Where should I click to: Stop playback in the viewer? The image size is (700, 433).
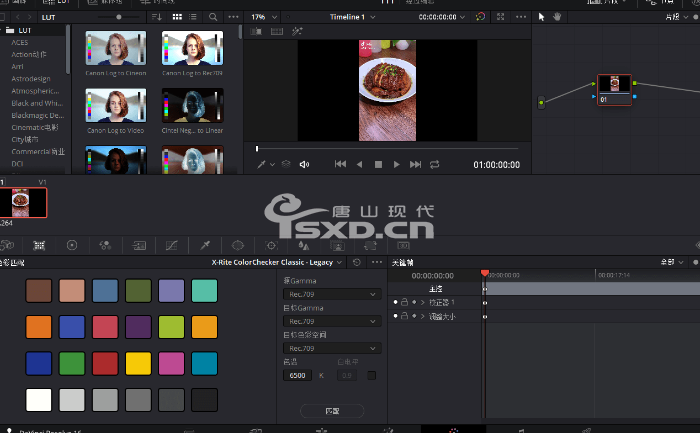point(378,164)
